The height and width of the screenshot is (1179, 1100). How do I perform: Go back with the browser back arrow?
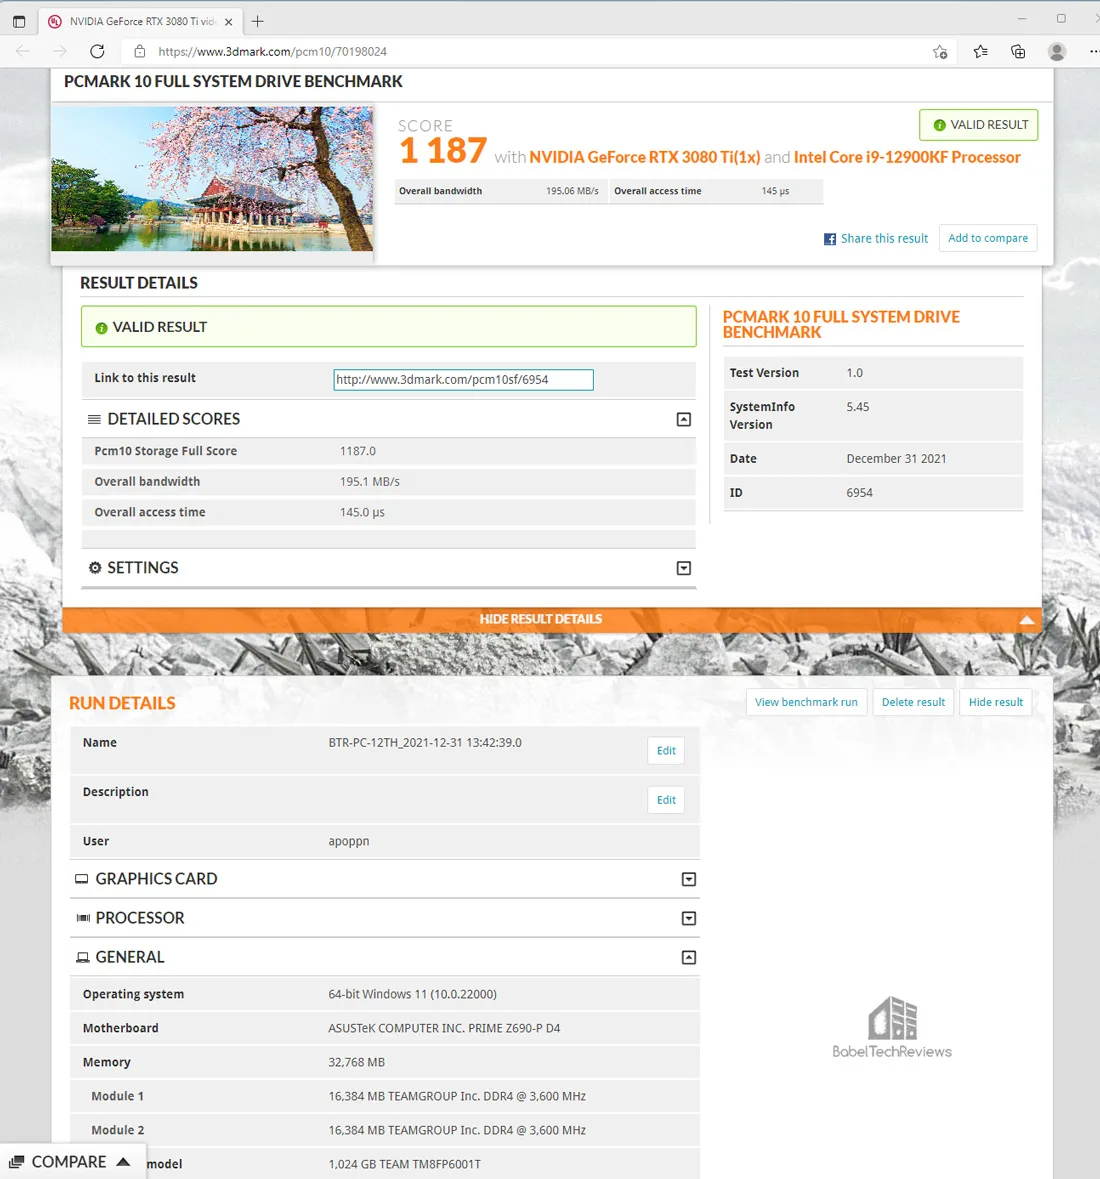coord(23,51)
